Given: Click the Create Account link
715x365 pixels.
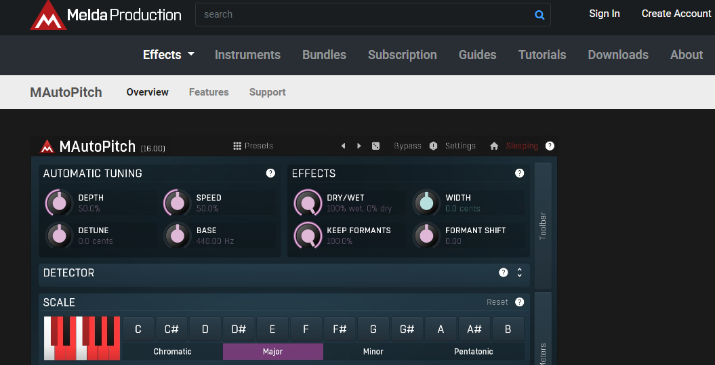Looking at the screenshot, I should coord(676,14).
